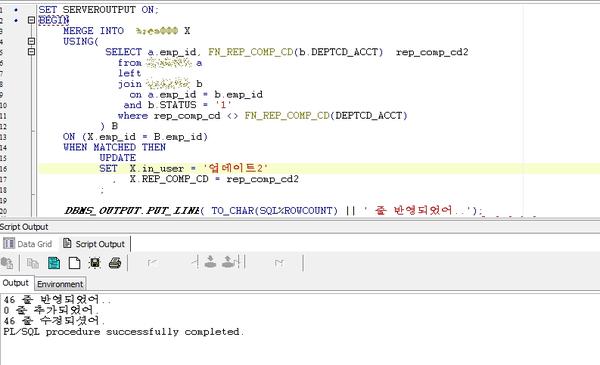Viewport: 600px width, 365px height.
Task: Click the disabled second load-with-arrow icon
Action: pyautogui.click(x=229, y=262)
